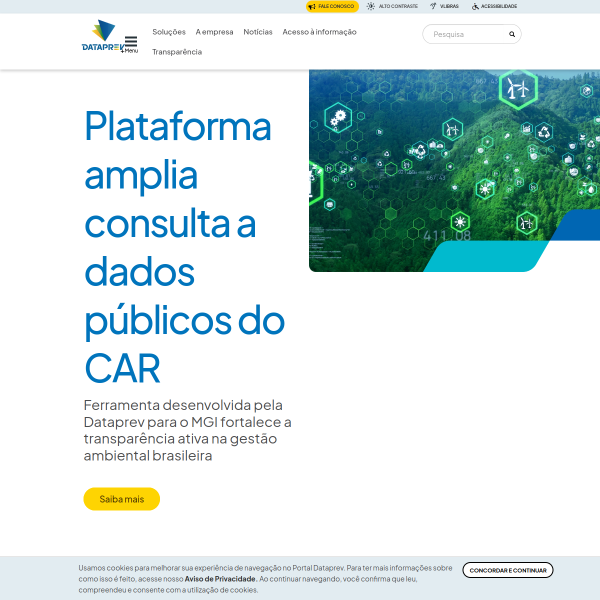
Task: Click Concordar e Continuar button
Action: tap(508, 570)
